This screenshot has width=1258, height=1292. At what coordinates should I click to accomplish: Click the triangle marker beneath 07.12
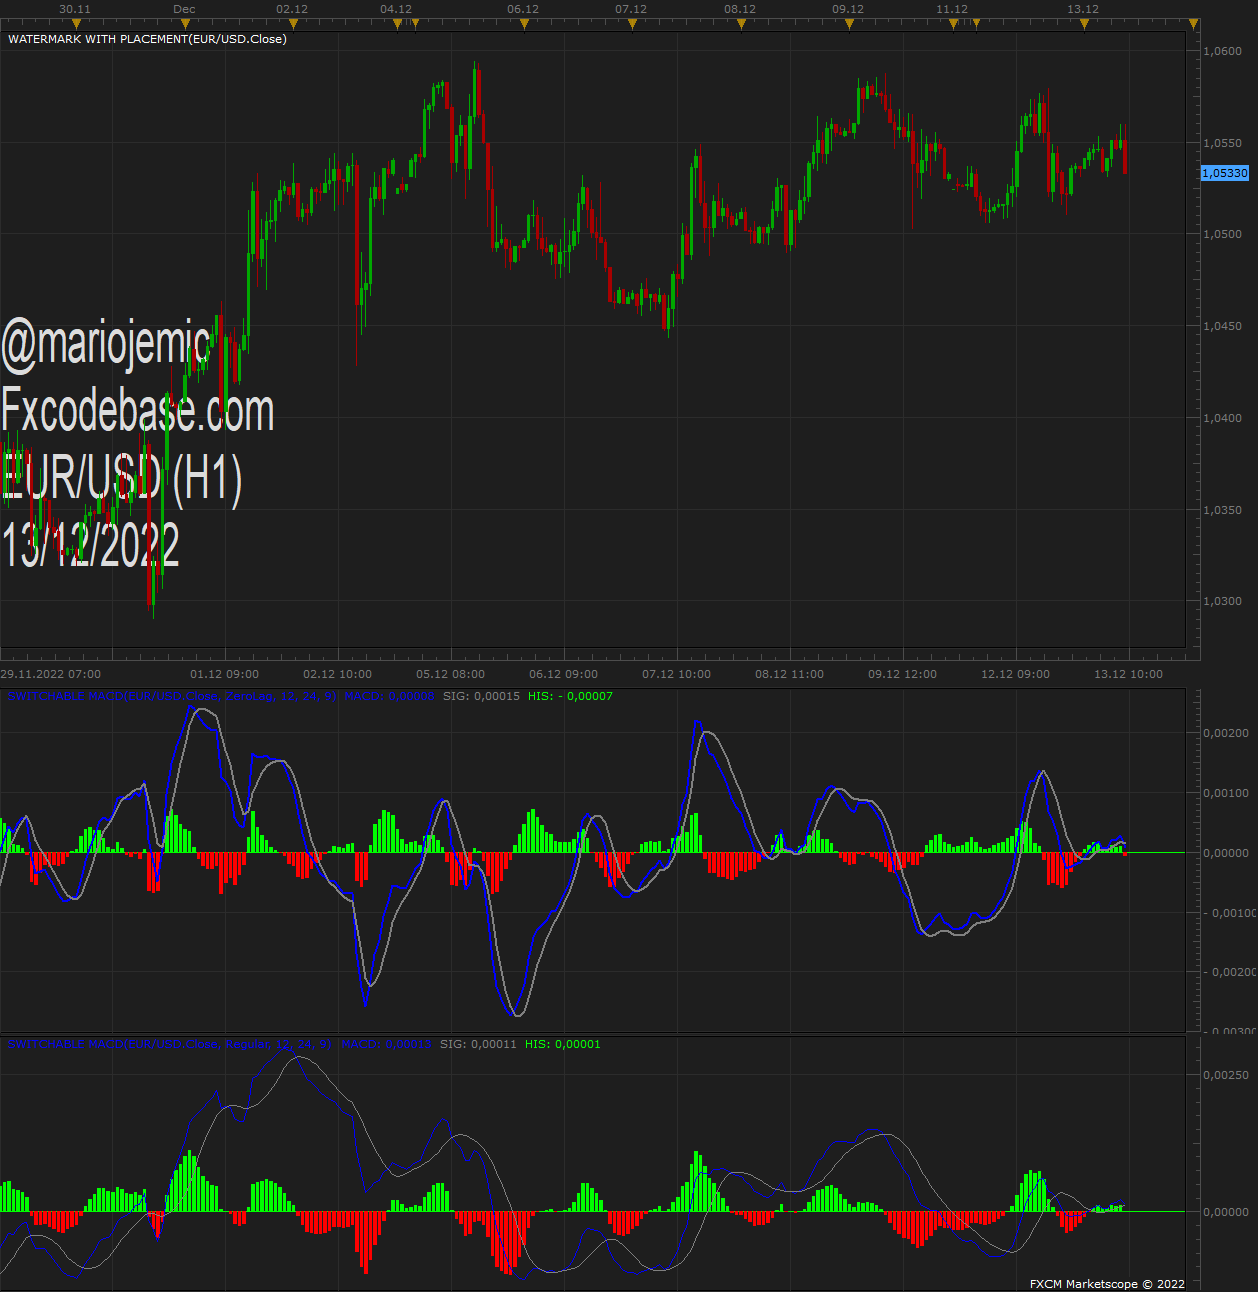click(x=632, y=24)
